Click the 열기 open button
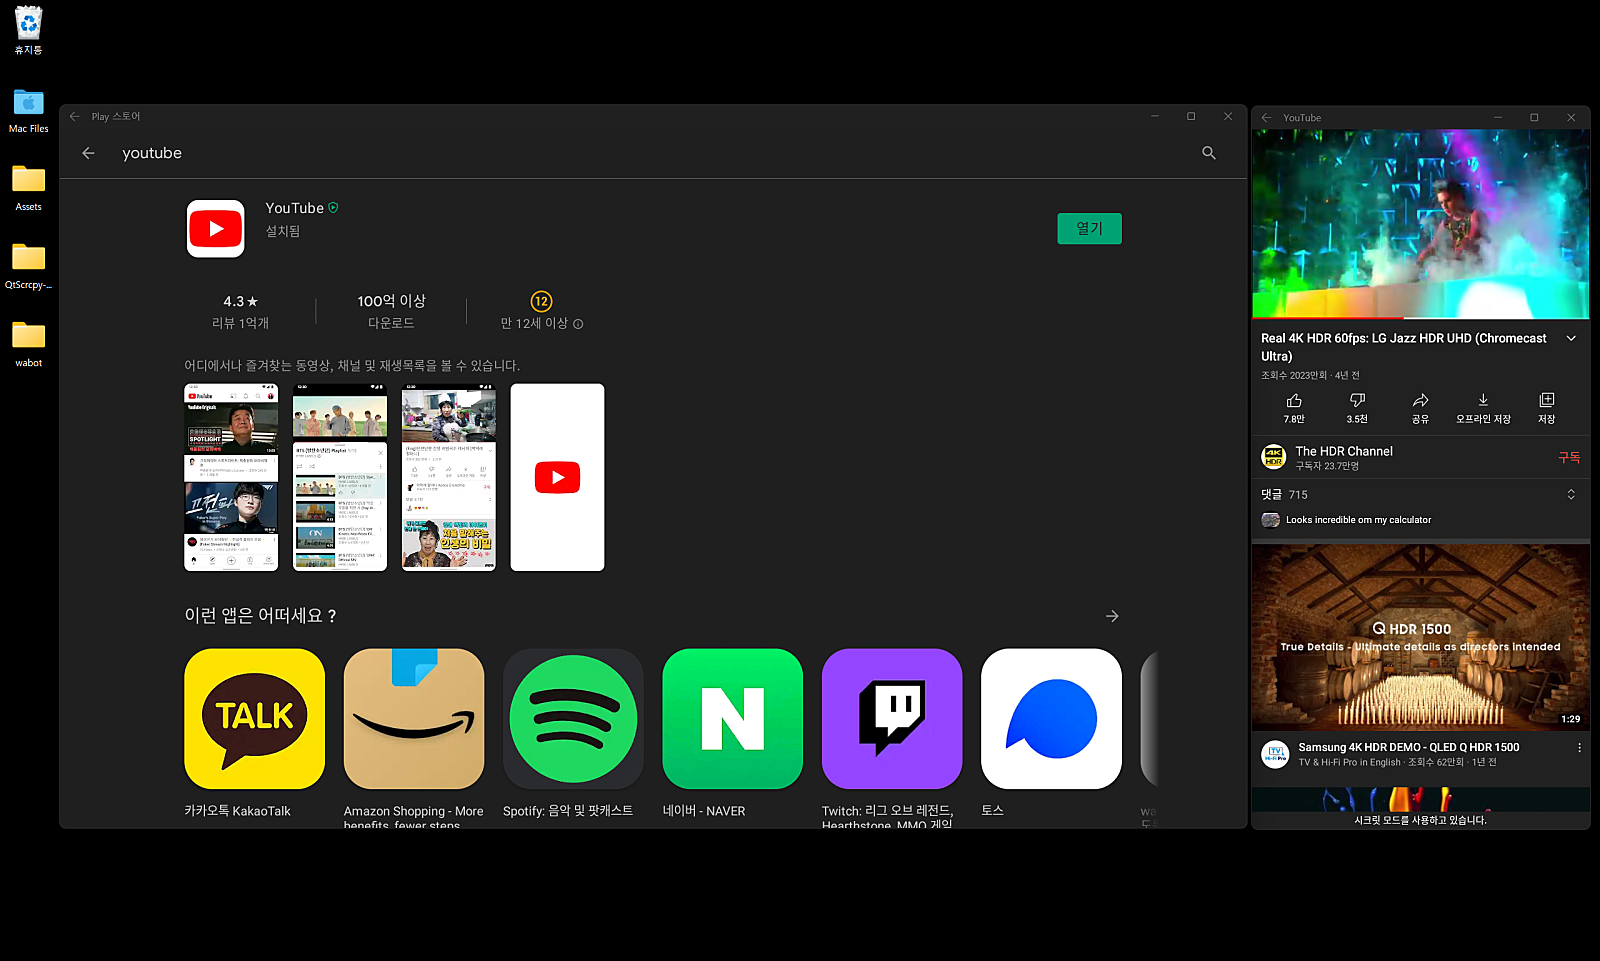 coord(1089,229)
